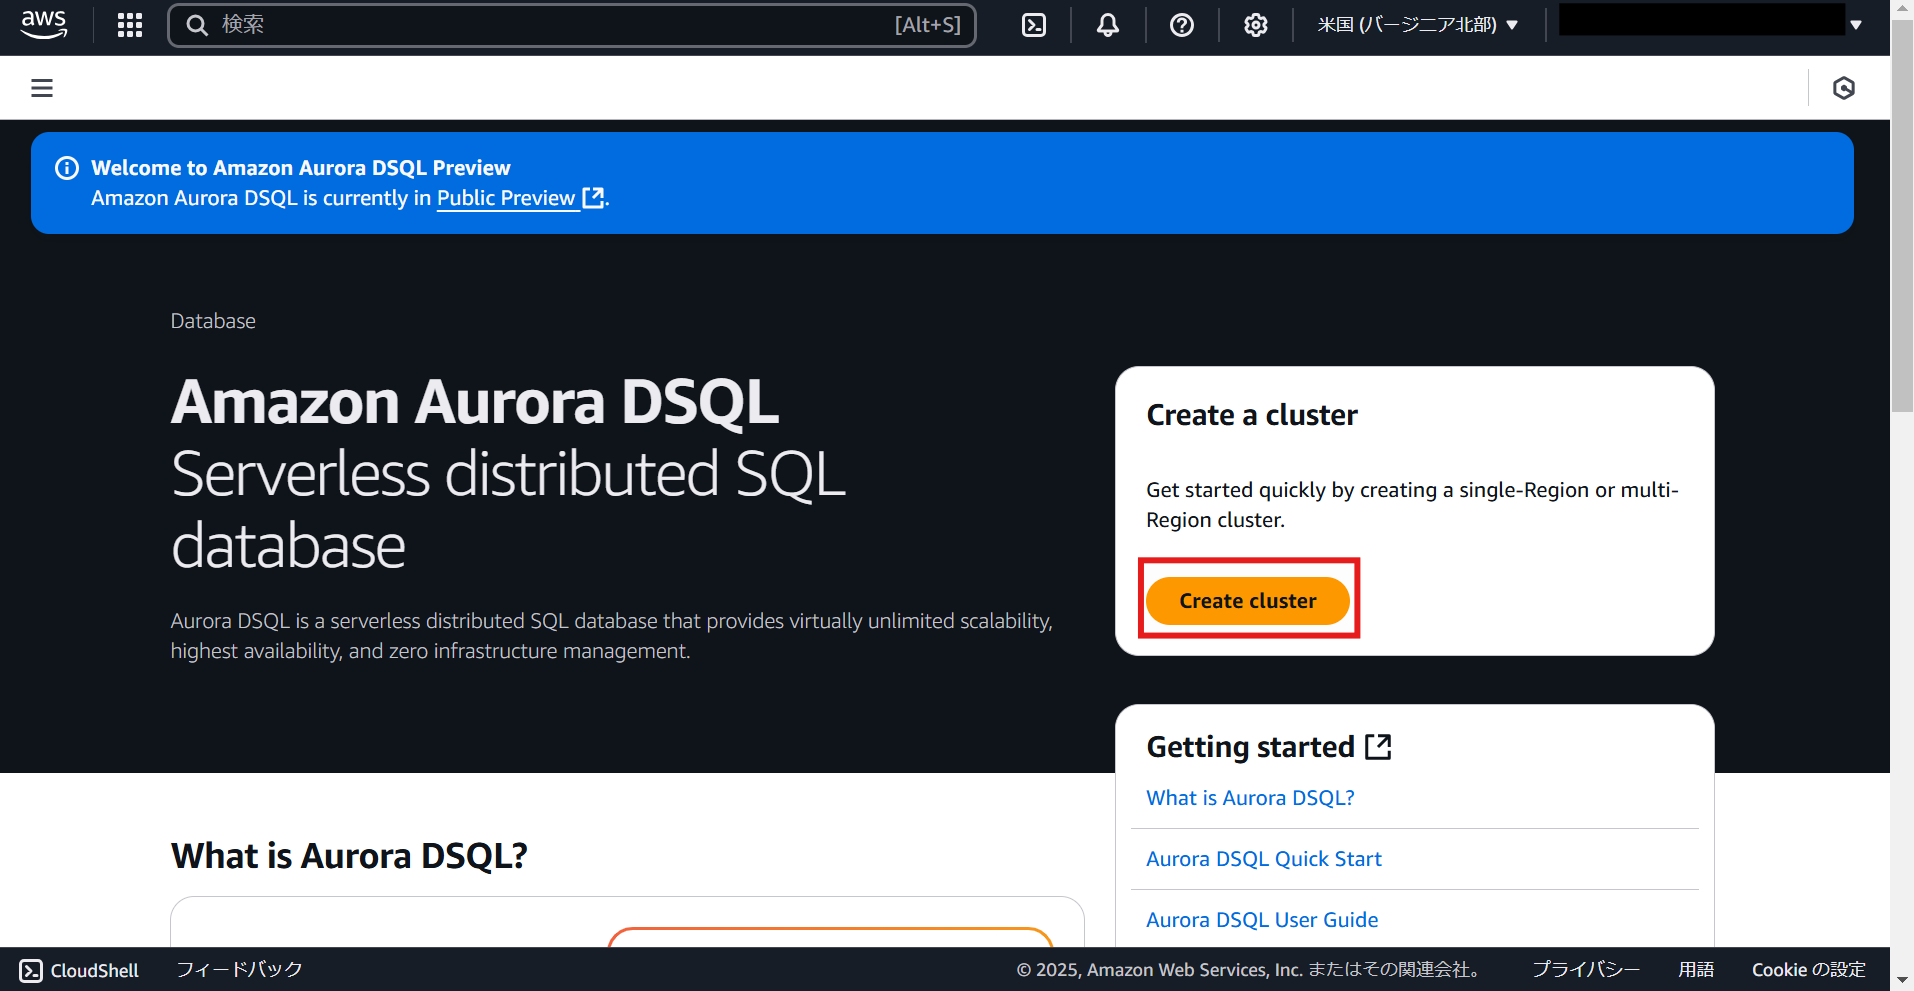
Task: Click the AWS logo home icon
Action: (44, 24)
